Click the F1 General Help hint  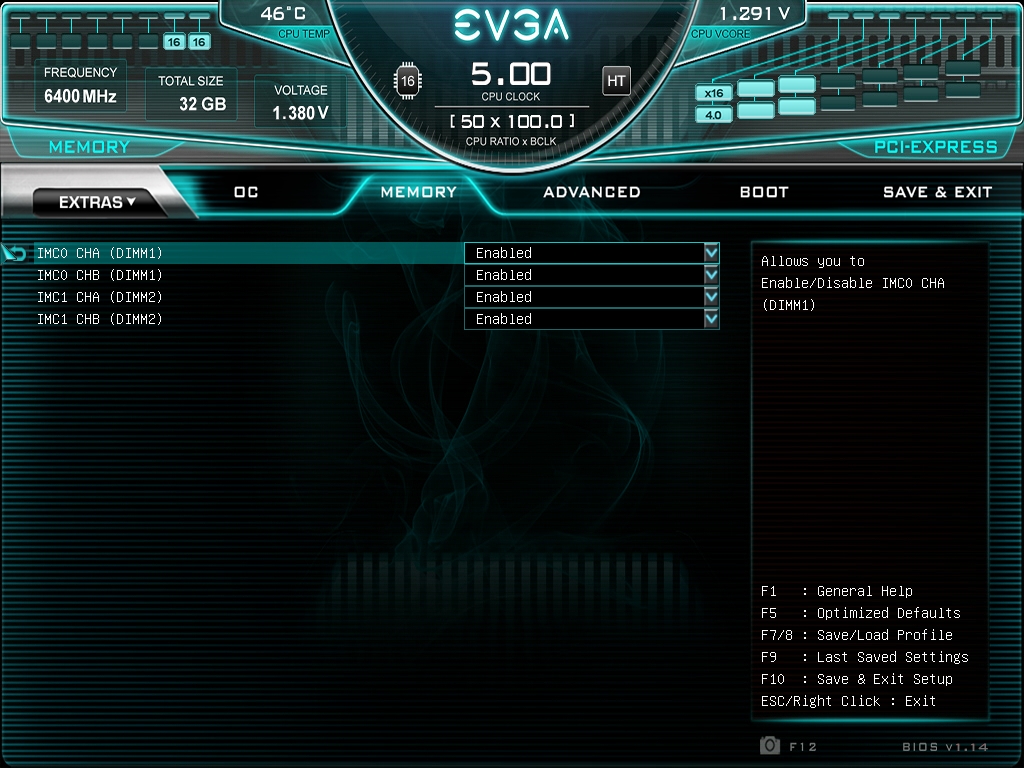point(837,591)
